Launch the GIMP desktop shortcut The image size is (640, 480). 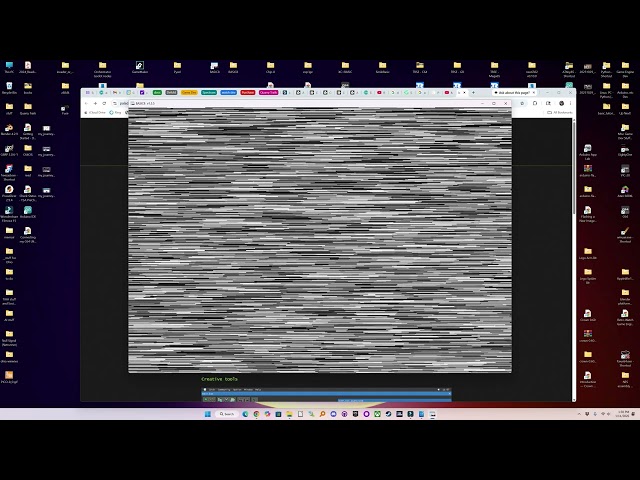tap(9, 150)
